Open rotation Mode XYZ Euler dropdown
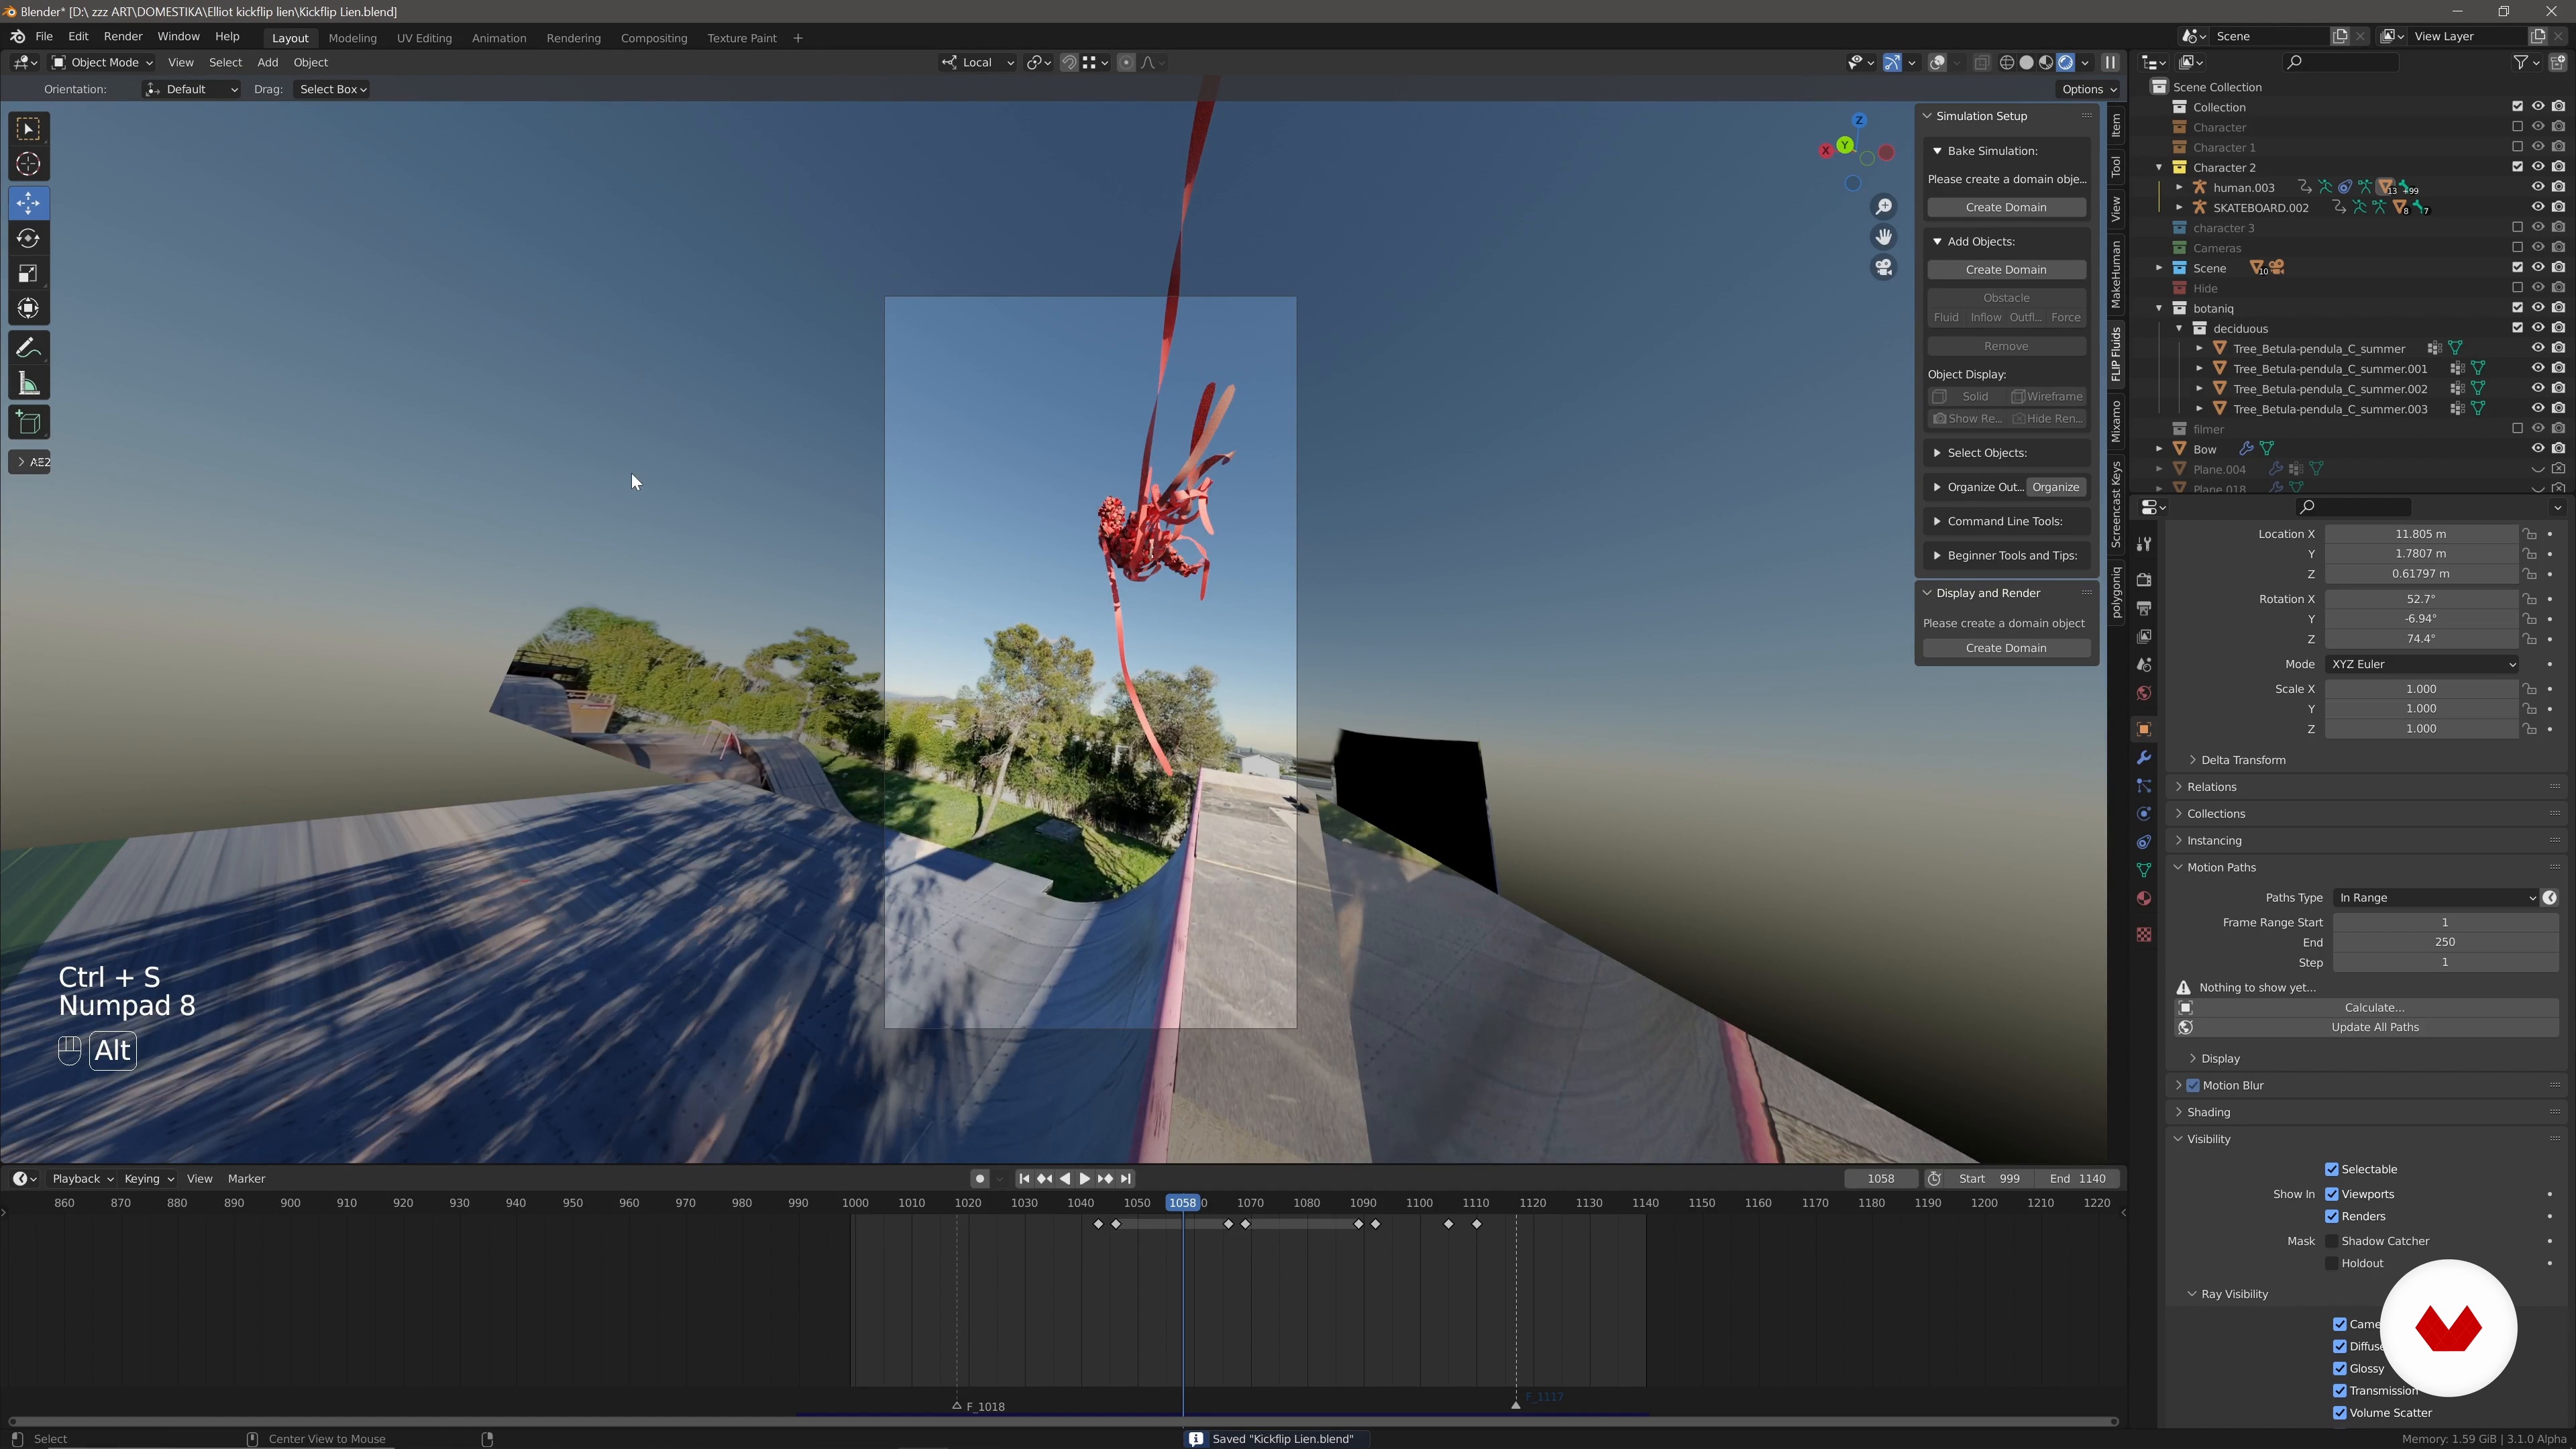 coord(2422,664)
